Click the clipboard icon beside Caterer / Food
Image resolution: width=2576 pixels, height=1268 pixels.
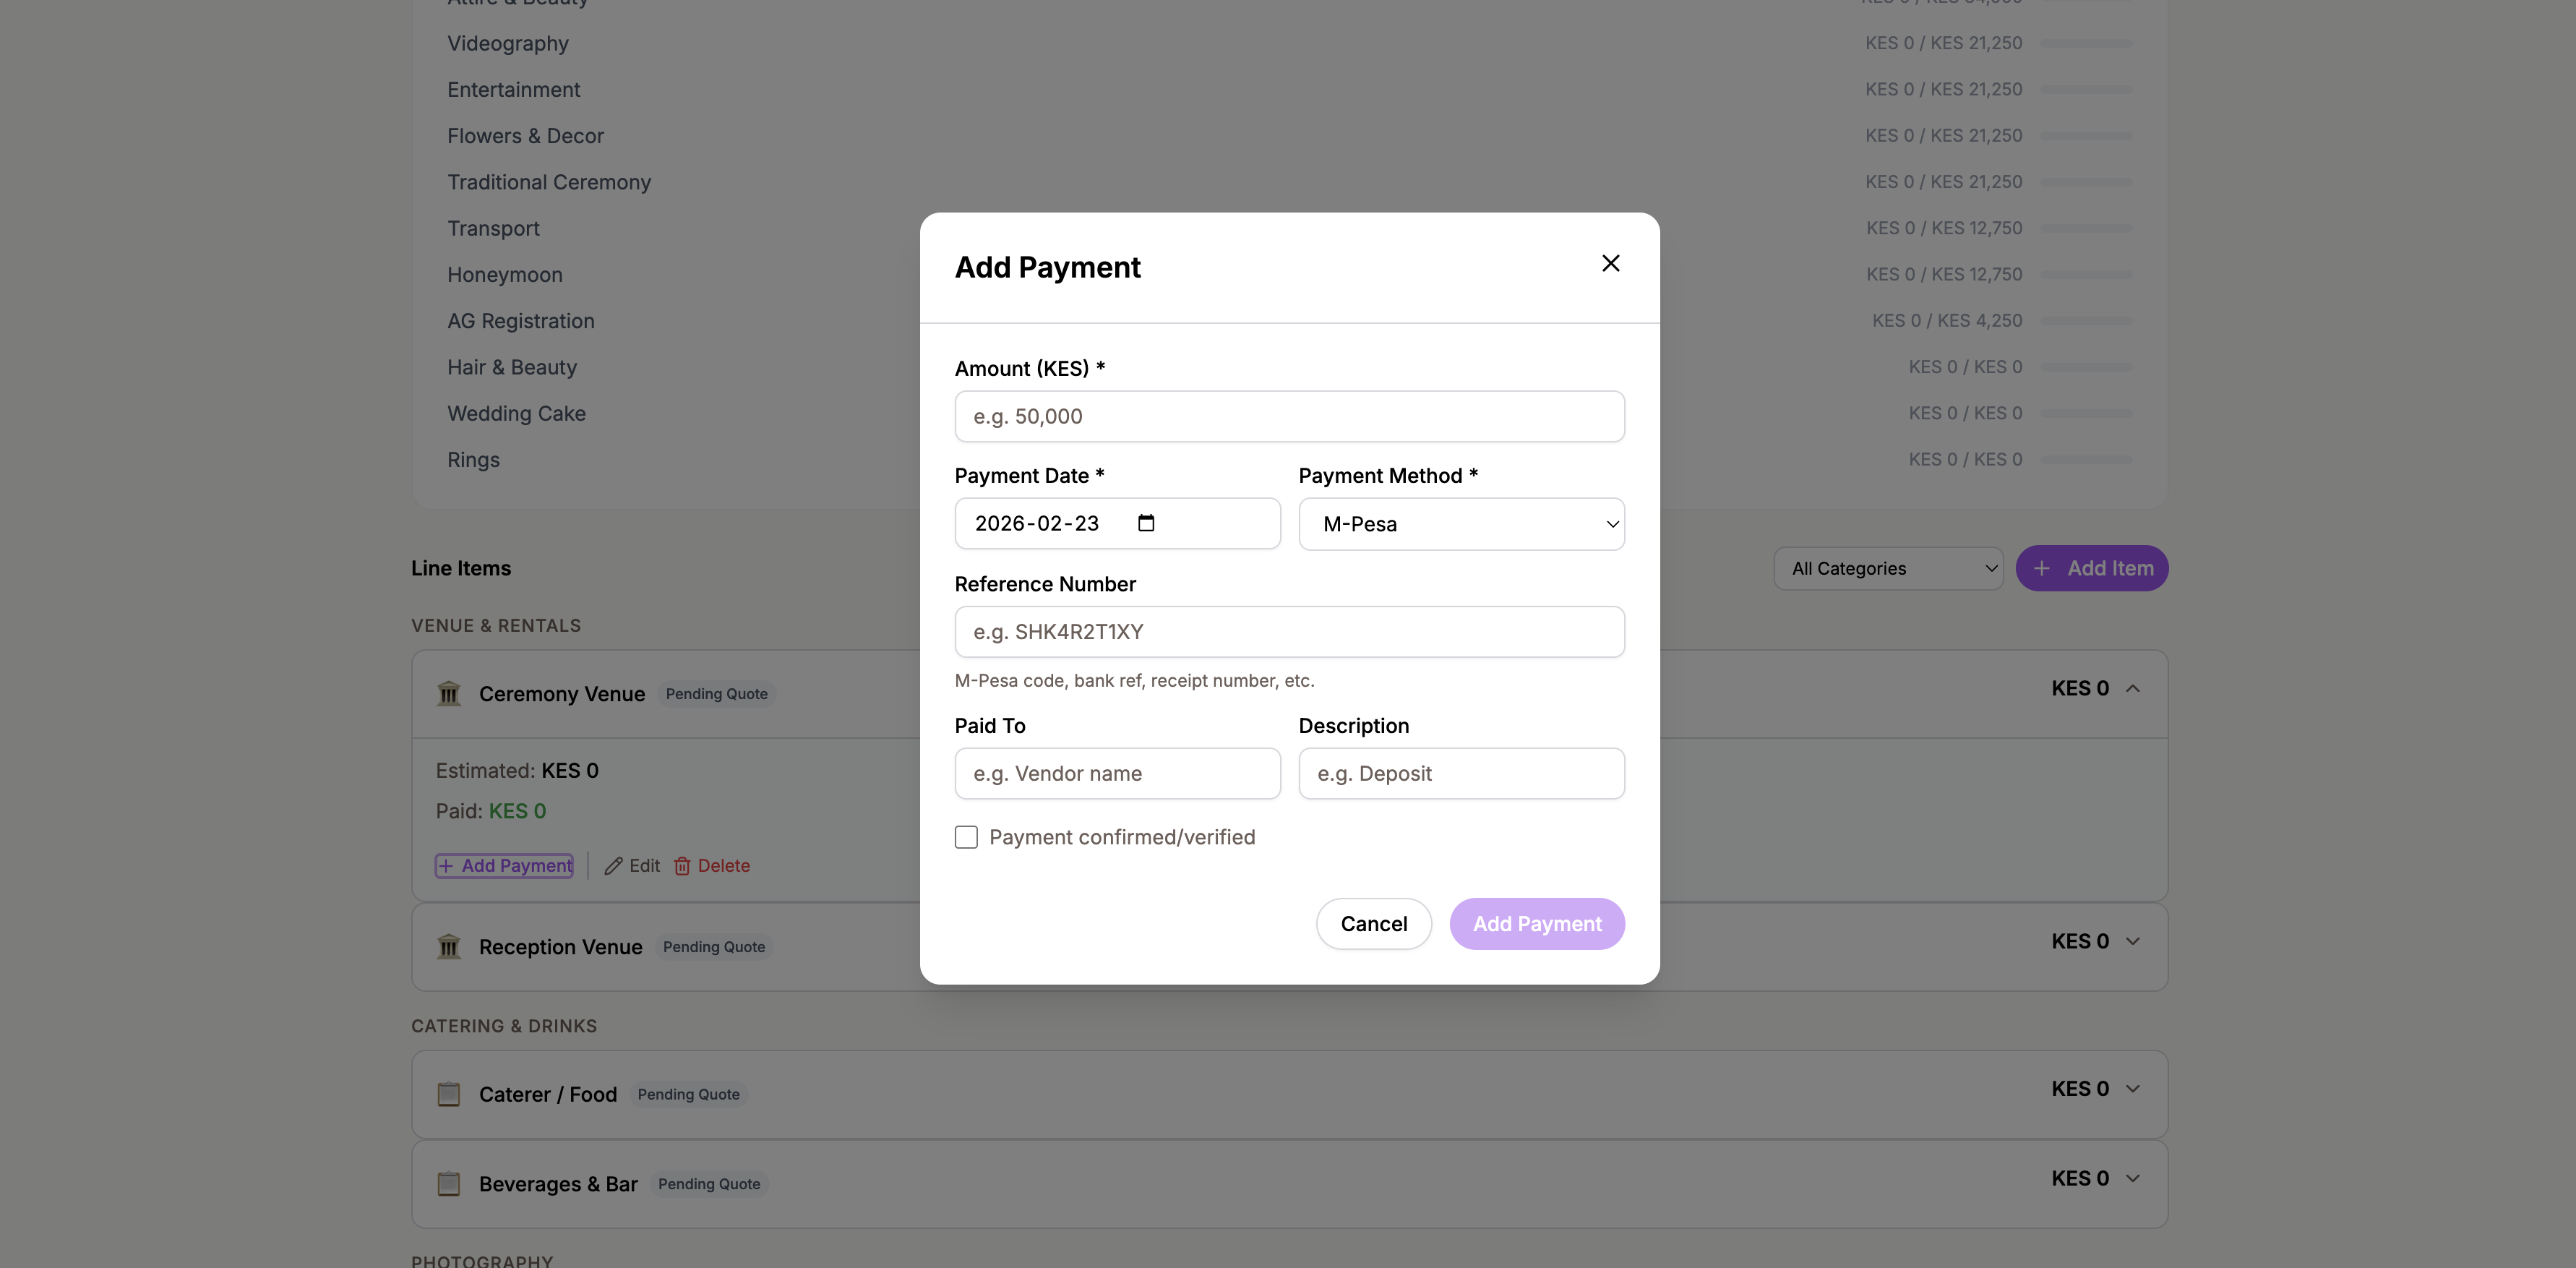pos(449,1094)
